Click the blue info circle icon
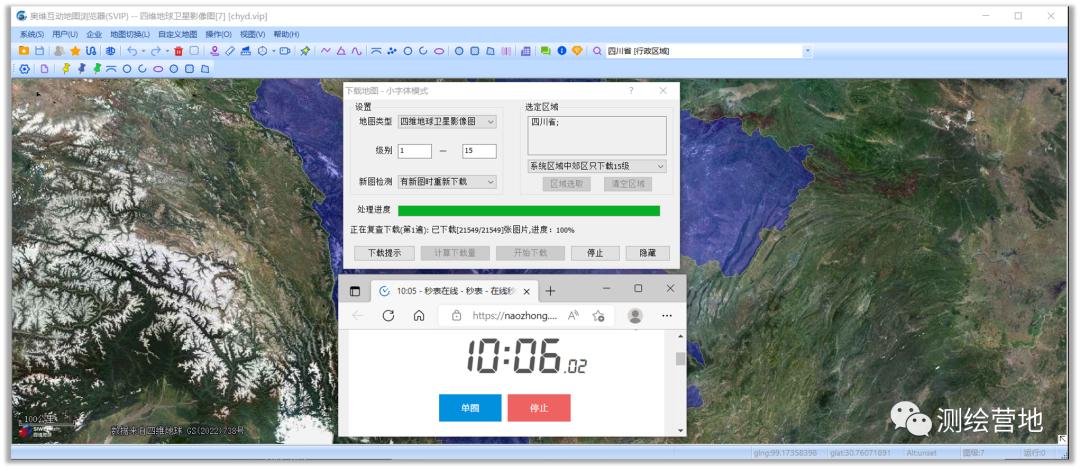Viewport: 1080px width, 469px height. point(561,51)
